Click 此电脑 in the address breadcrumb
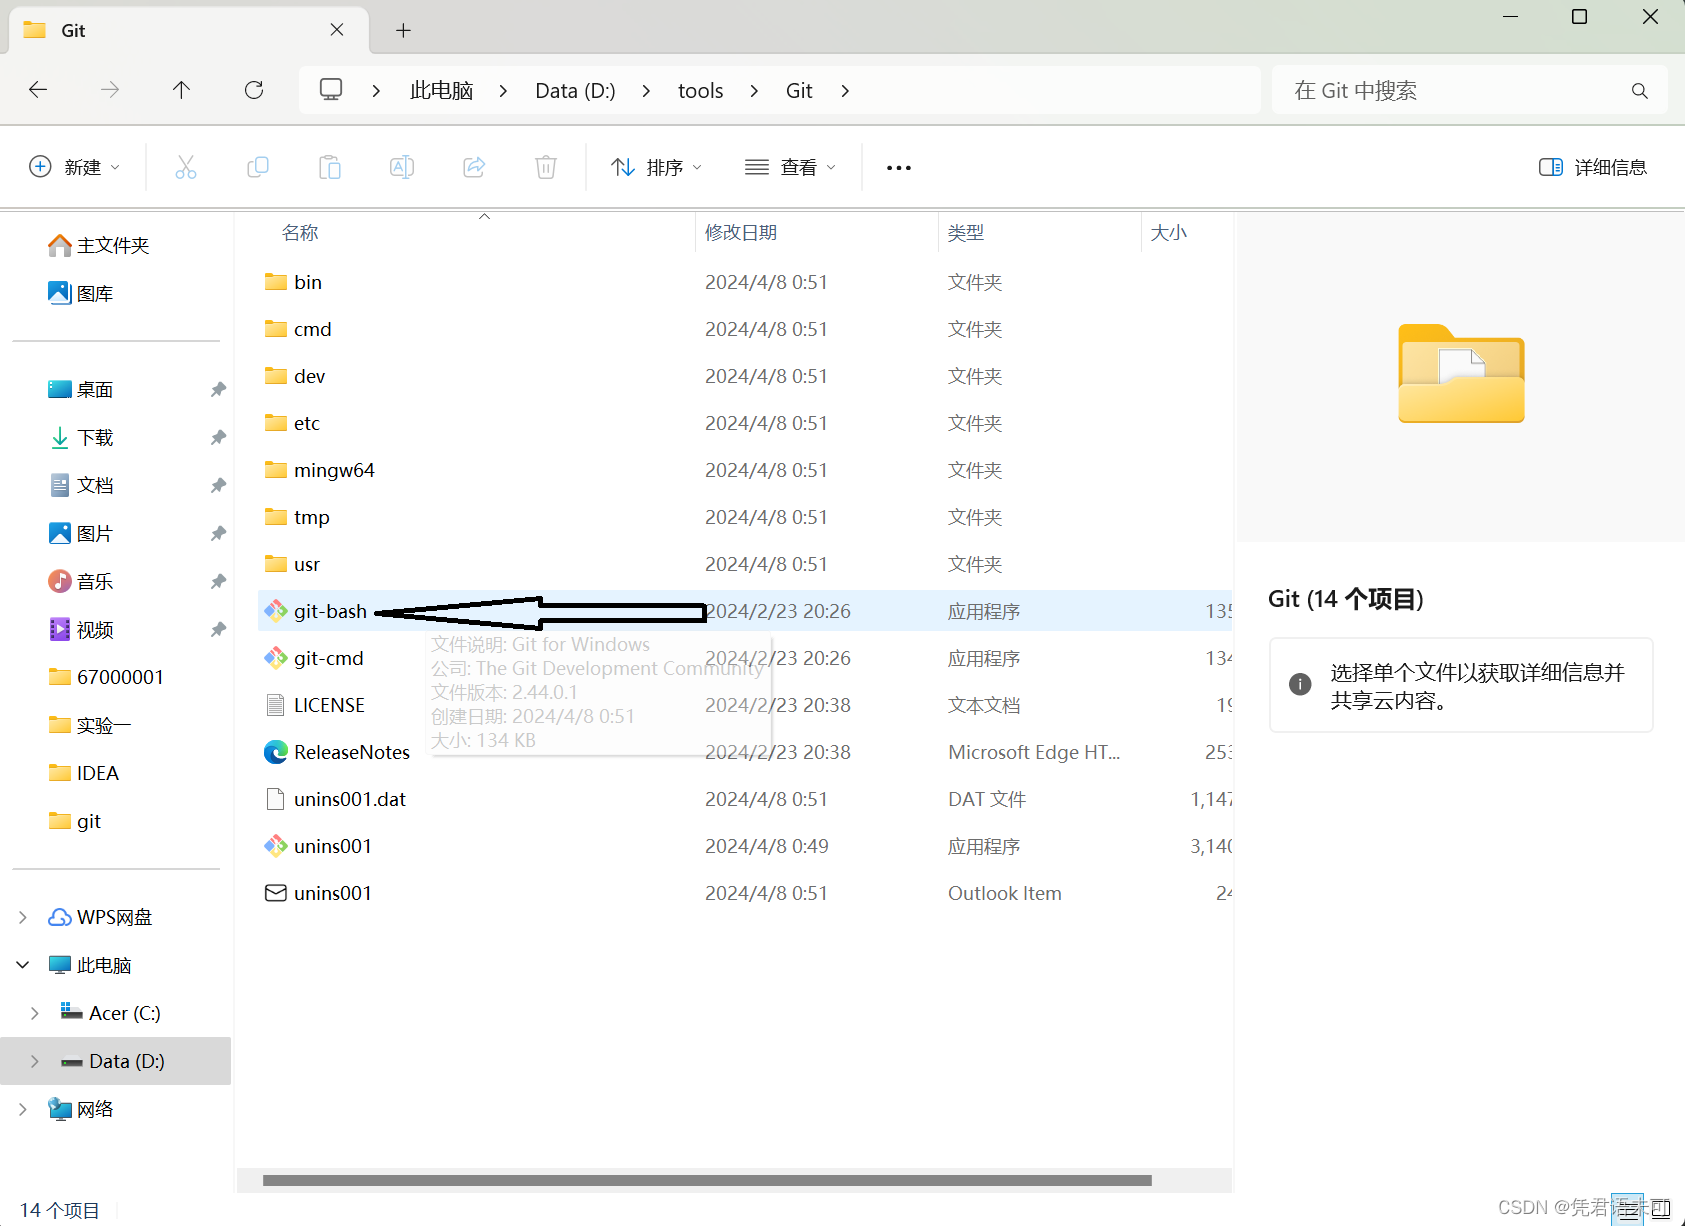Viewport: 1685px width, 1226px height. [x=441, y=91]
